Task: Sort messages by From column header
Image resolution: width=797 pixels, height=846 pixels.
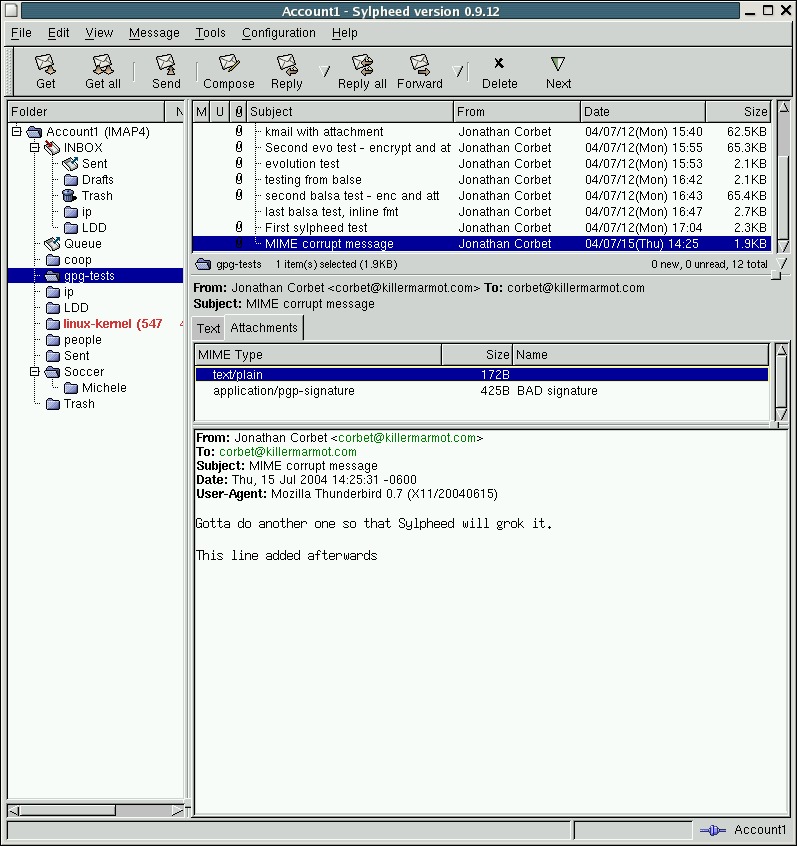Action: tap(516, 112)
